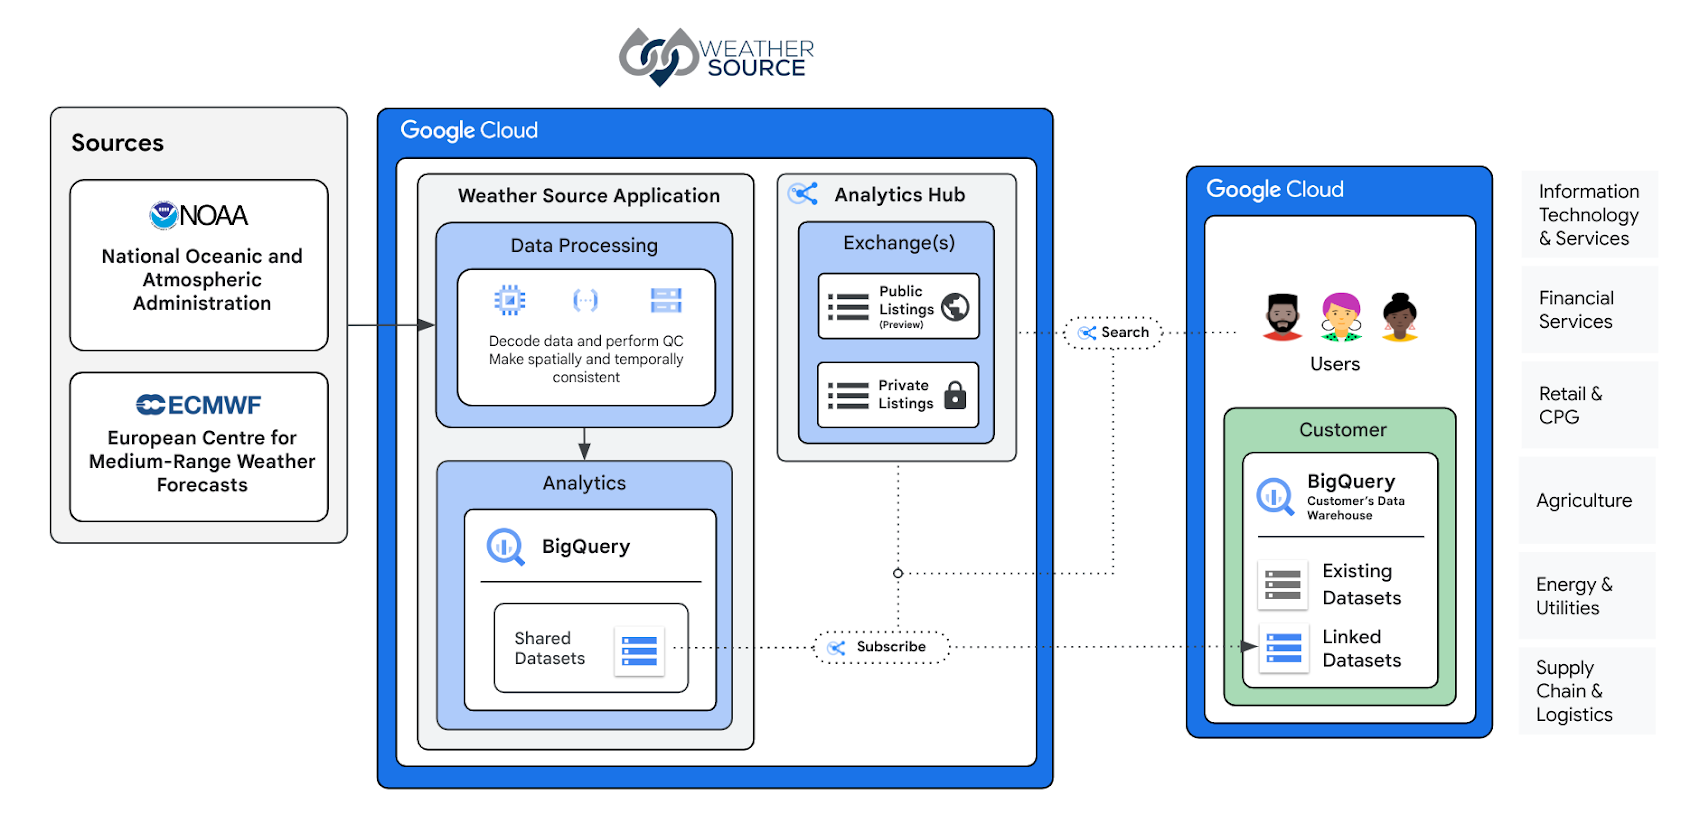Image resolution: width=1700 pixels, height=824 pixels.
Task: Click the Public Listings (Preview) text
Action: pyautogui.click(x=906, y=307)
